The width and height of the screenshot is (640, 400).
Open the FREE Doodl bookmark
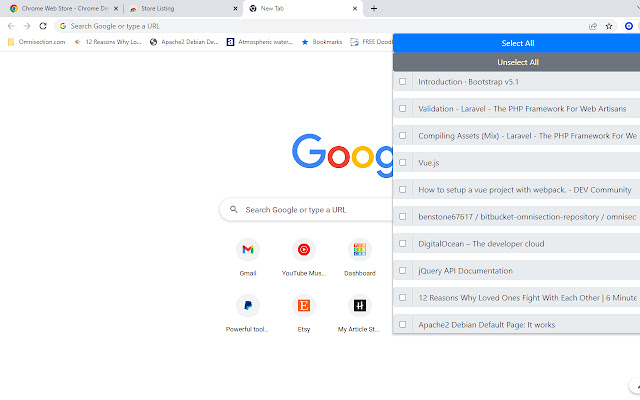point(371,42)
